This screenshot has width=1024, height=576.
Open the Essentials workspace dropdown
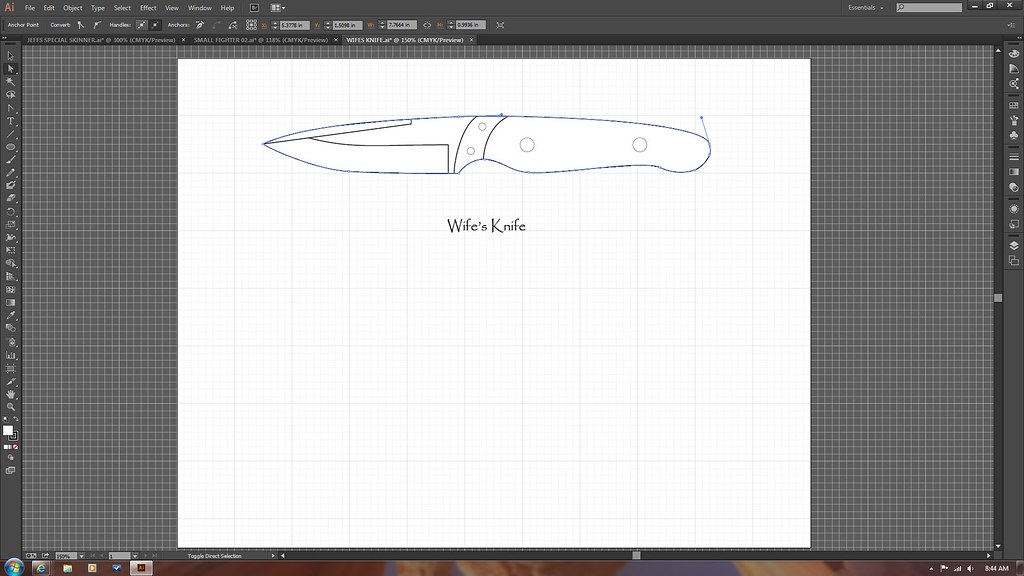[870, 8]
